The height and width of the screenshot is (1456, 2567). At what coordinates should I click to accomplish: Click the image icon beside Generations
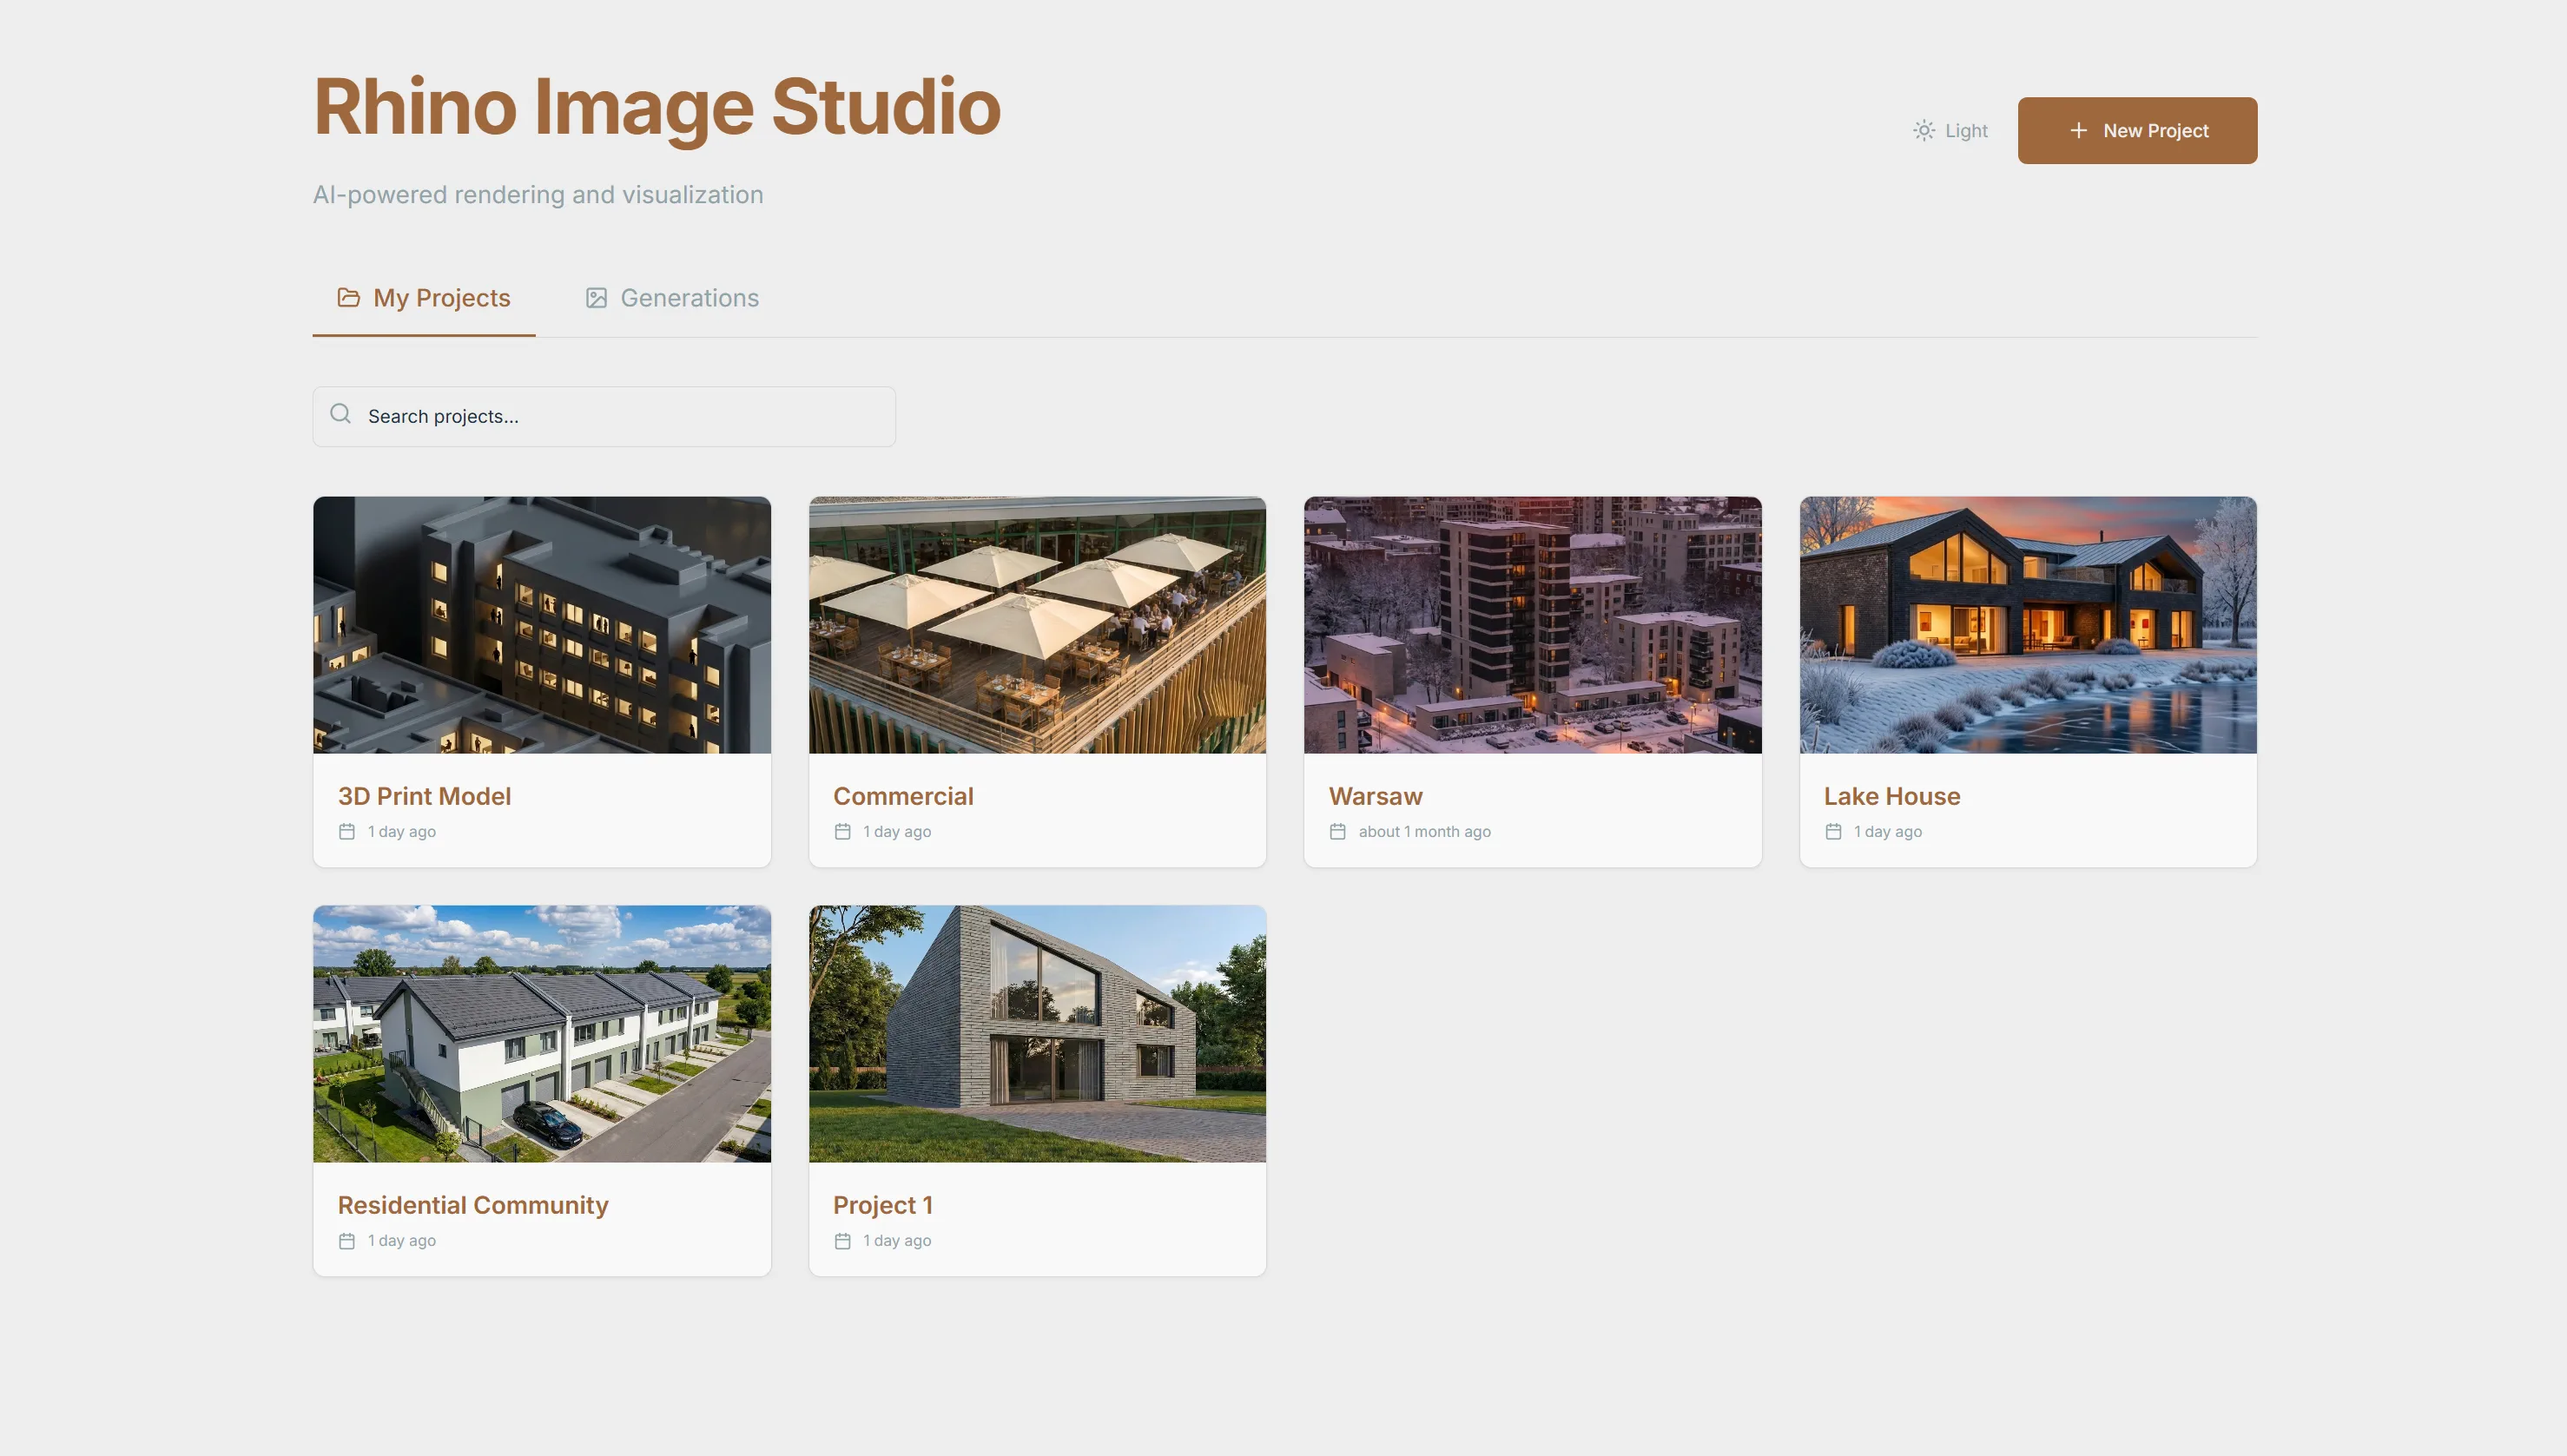(x=597, y=297)
